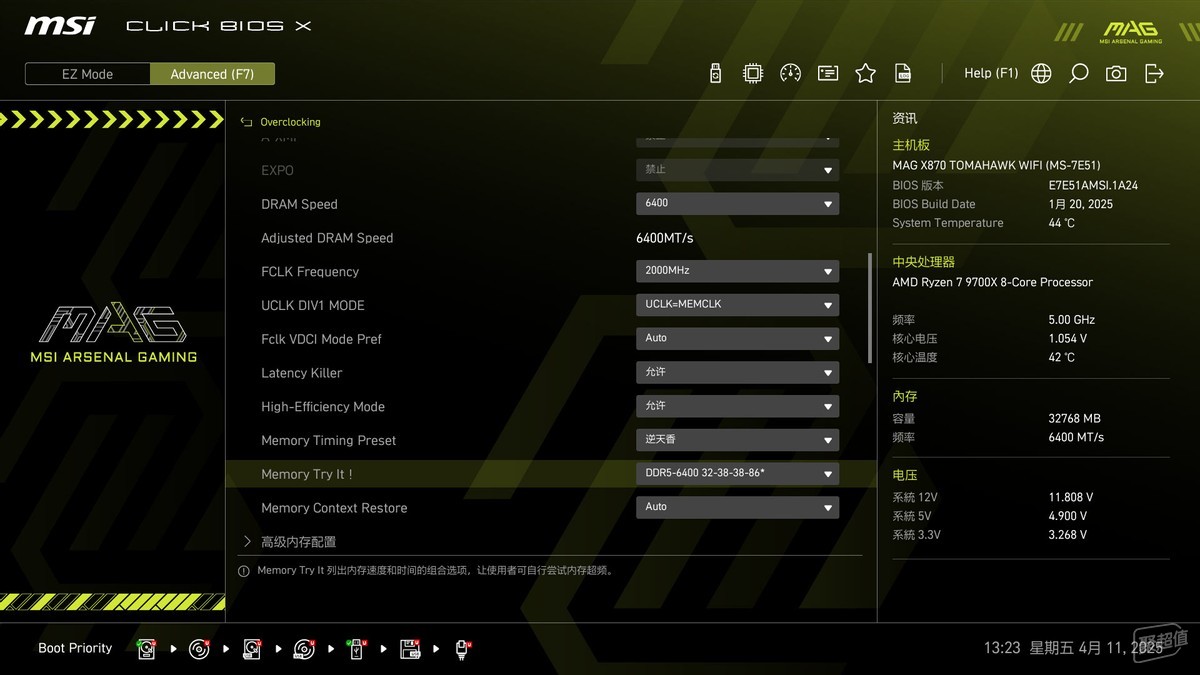
Task: Select the hard disk boot priority icon
Action: click(x=147, y=648)
